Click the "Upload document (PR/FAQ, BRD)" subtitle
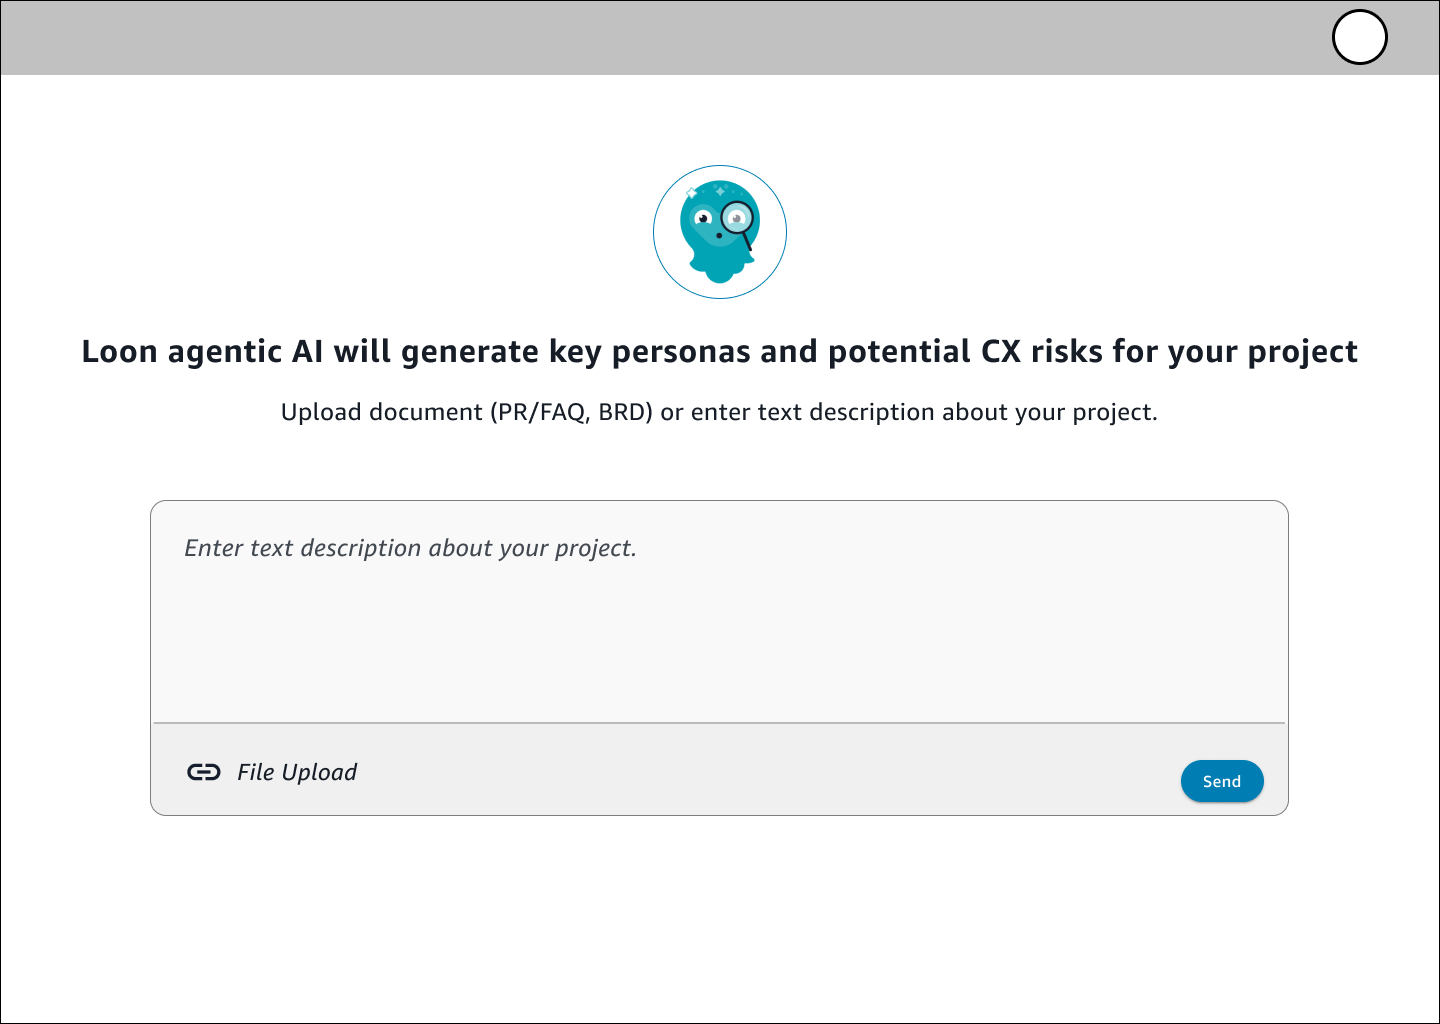Viewport: 1440px width, 1024px height. [x=719, y=412]
